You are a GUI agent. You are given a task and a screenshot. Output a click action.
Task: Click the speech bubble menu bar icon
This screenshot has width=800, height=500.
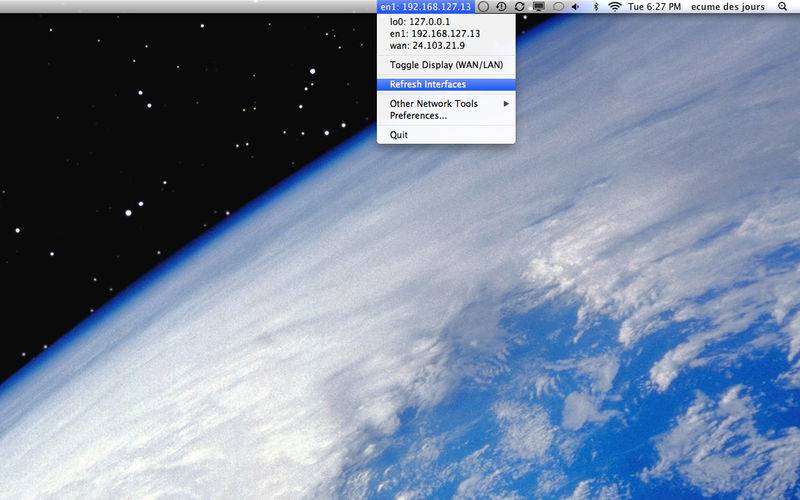coord(558,7)
